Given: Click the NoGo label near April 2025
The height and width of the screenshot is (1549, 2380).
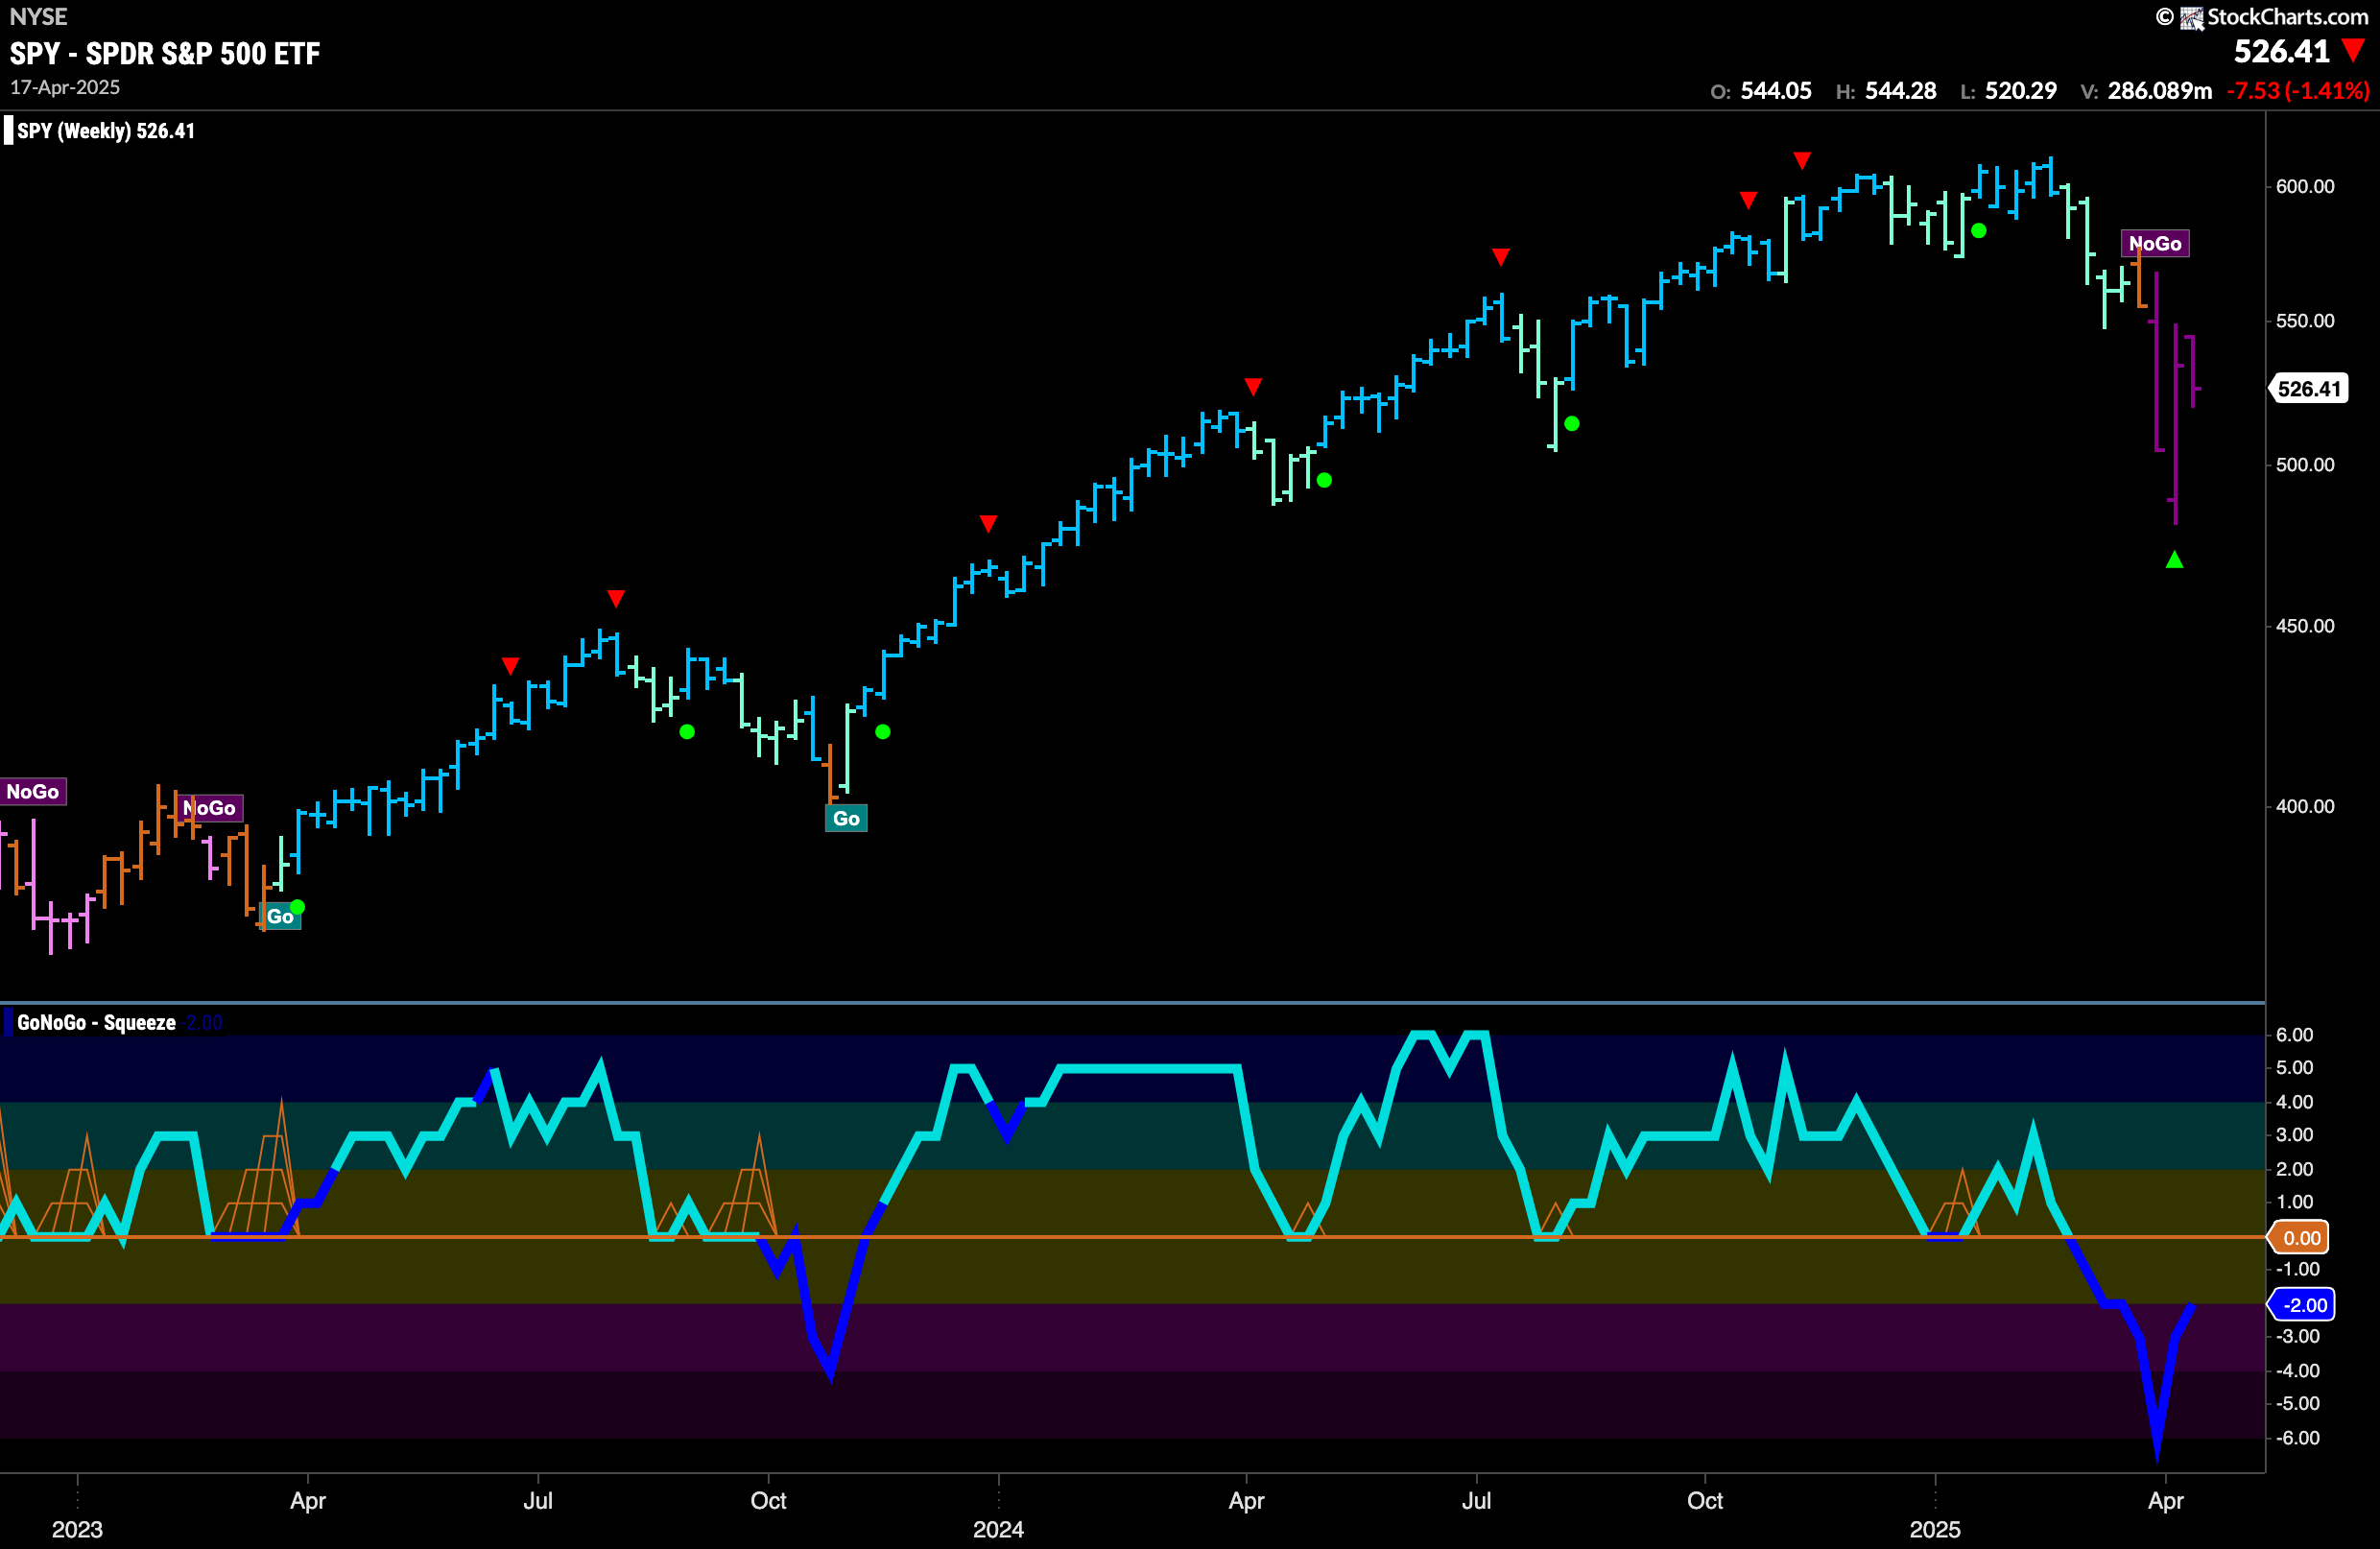Looking at the screenshot, I should [2155, 243].
